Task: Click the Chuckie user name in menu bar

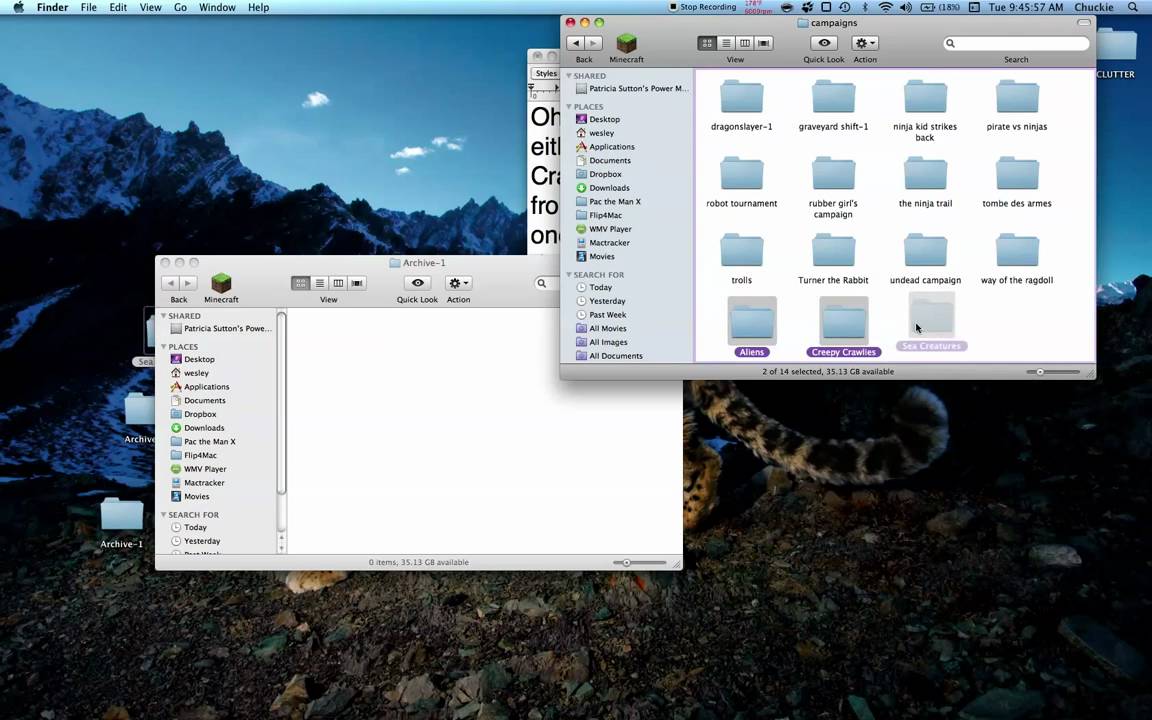Action: tap(1094, 7)
